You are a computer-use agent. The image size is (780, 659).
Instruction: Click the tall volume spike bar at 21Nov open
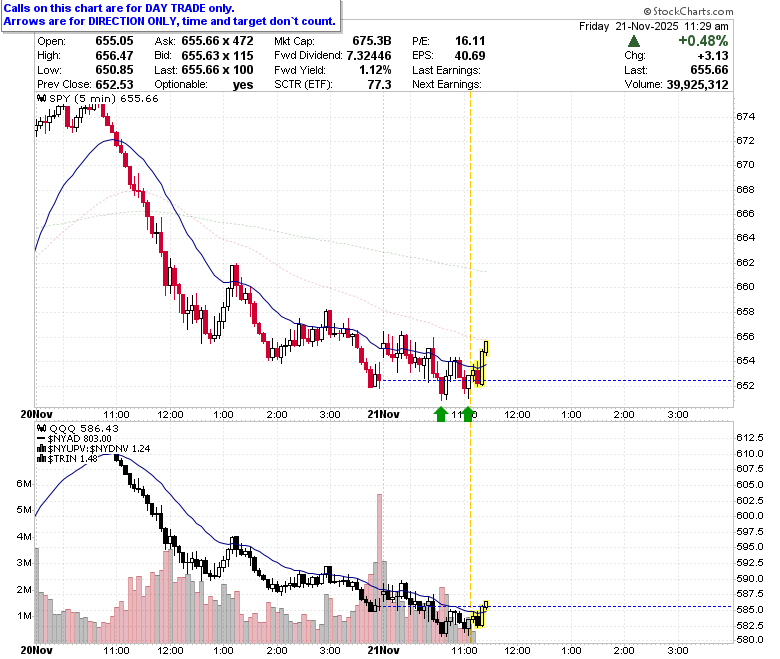(380, 568)
